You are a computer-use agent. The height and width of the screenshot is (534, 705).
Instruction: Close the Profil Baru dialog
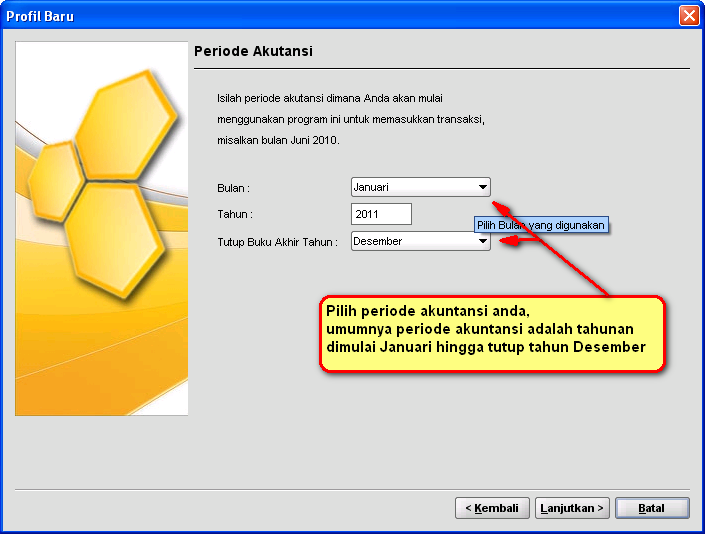click(x=689, y=16)
